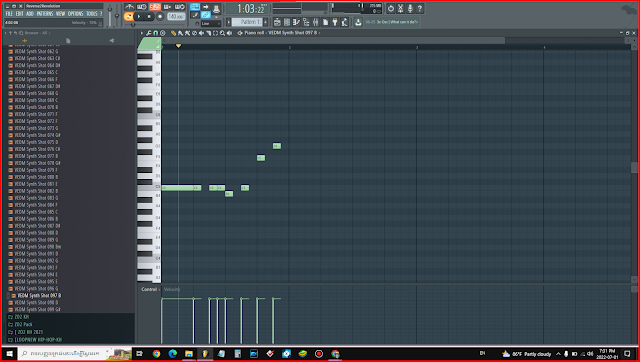640x362 pixels.
Task: Toggle blend recording overdub icon
Action: tap(167, 7)
